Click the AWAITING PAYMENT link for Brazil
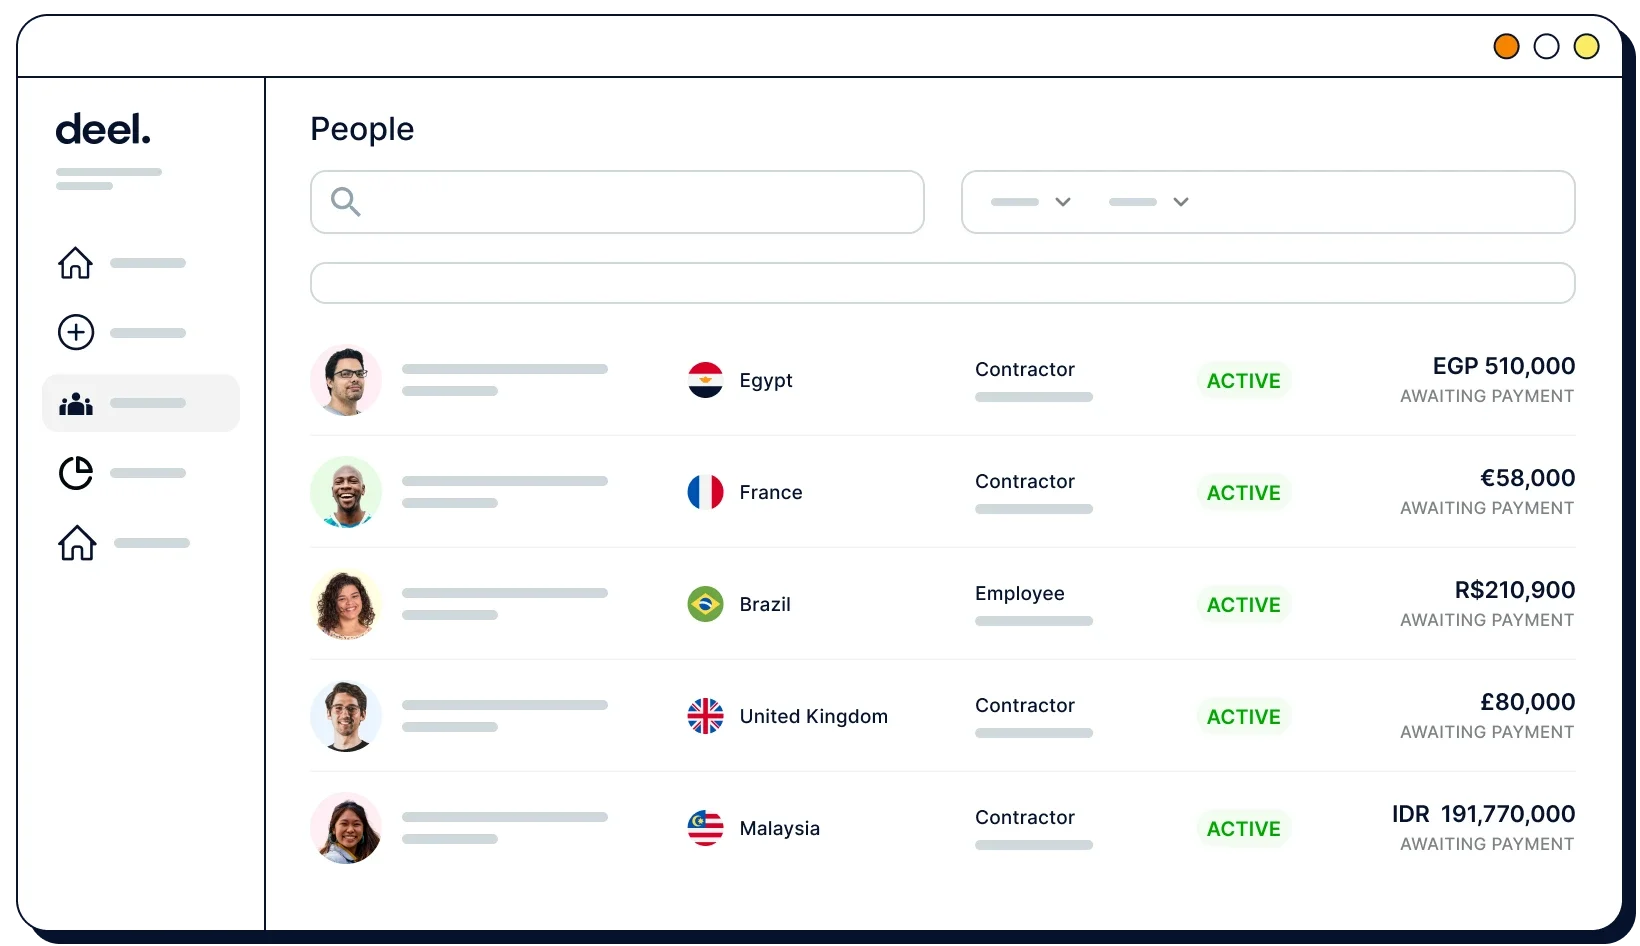1640x946 pixels. click(1487, 620)
